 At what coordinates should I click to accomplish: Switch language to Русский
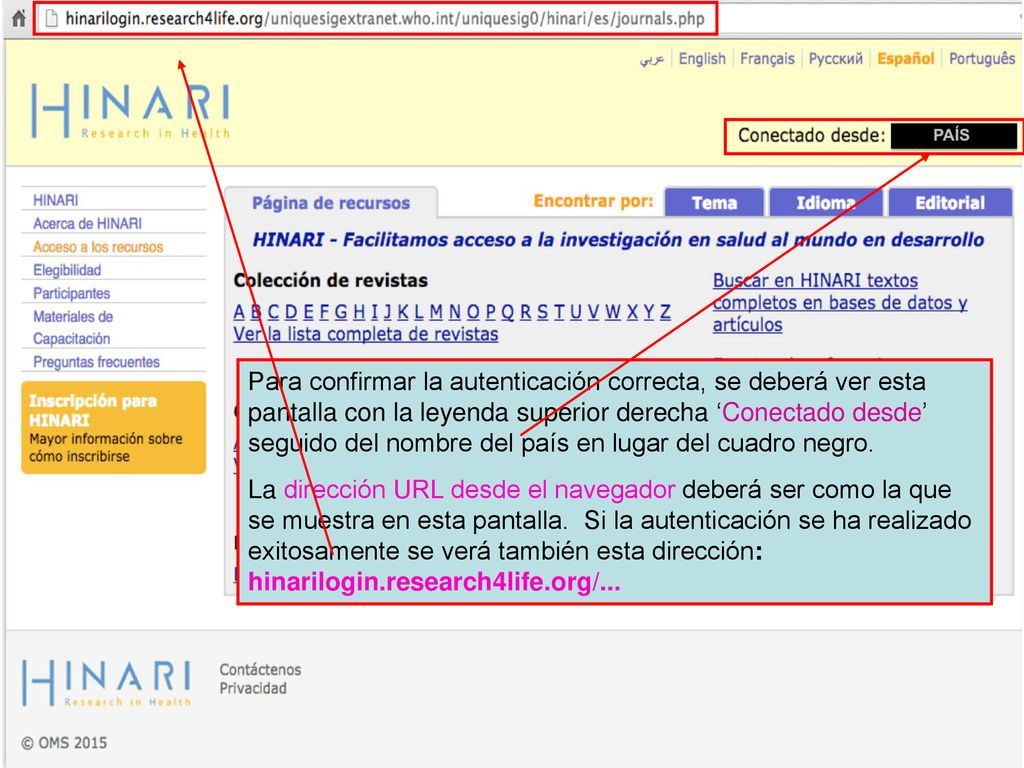836,59
